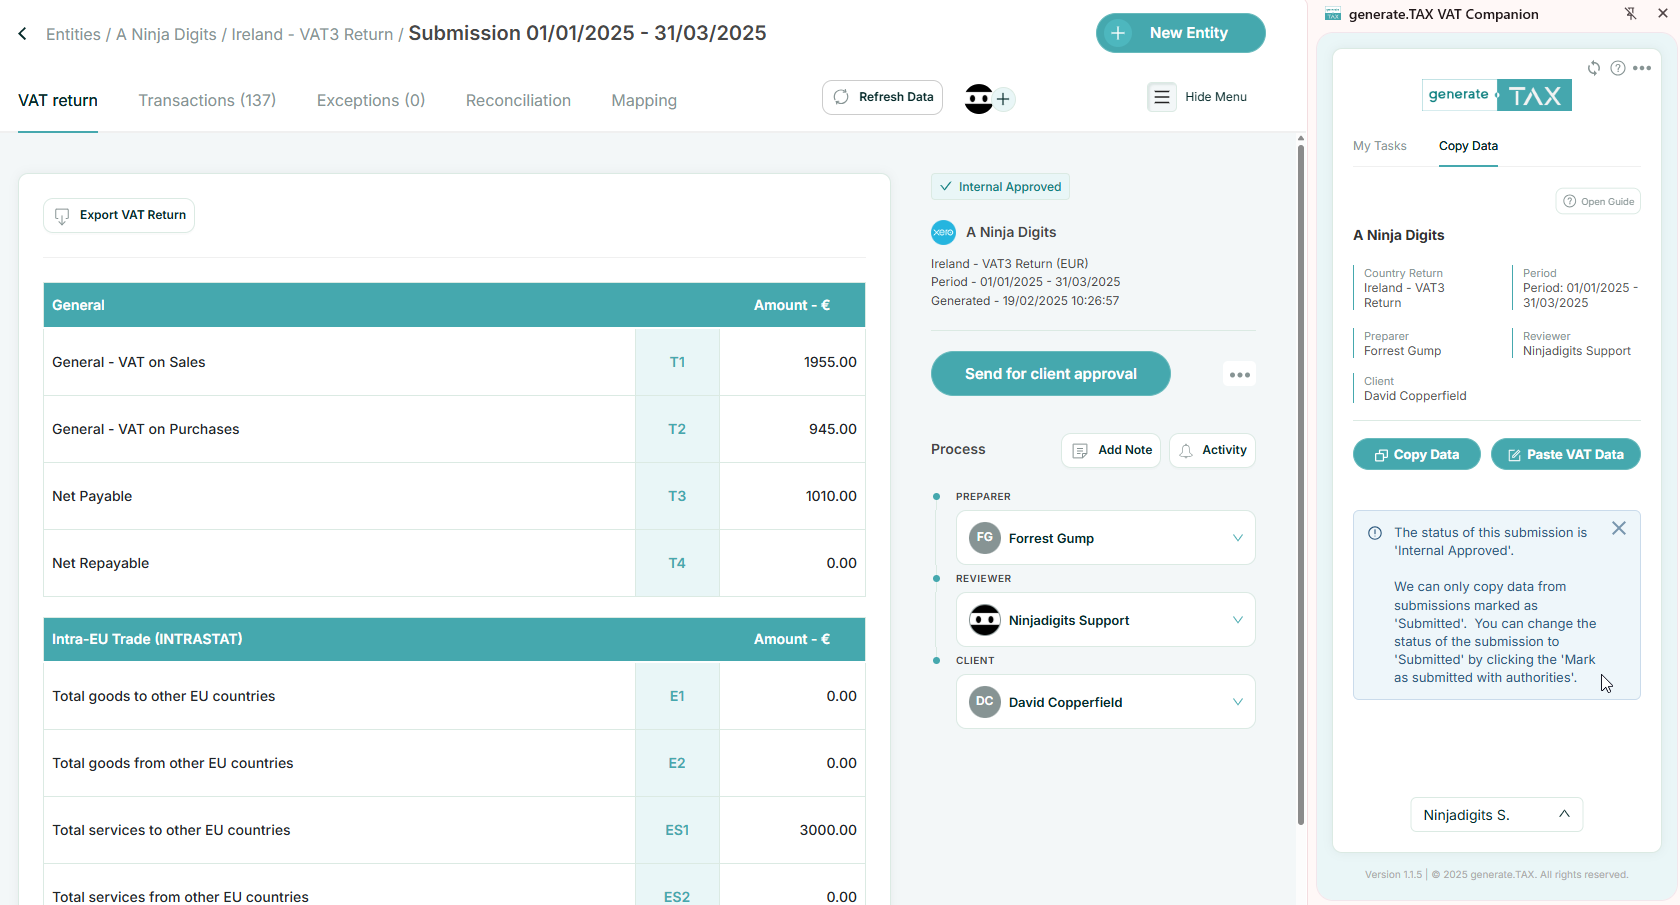
Task: Click the Export VAT Return button
Action: pyautogui.click(x=119, y=215)
